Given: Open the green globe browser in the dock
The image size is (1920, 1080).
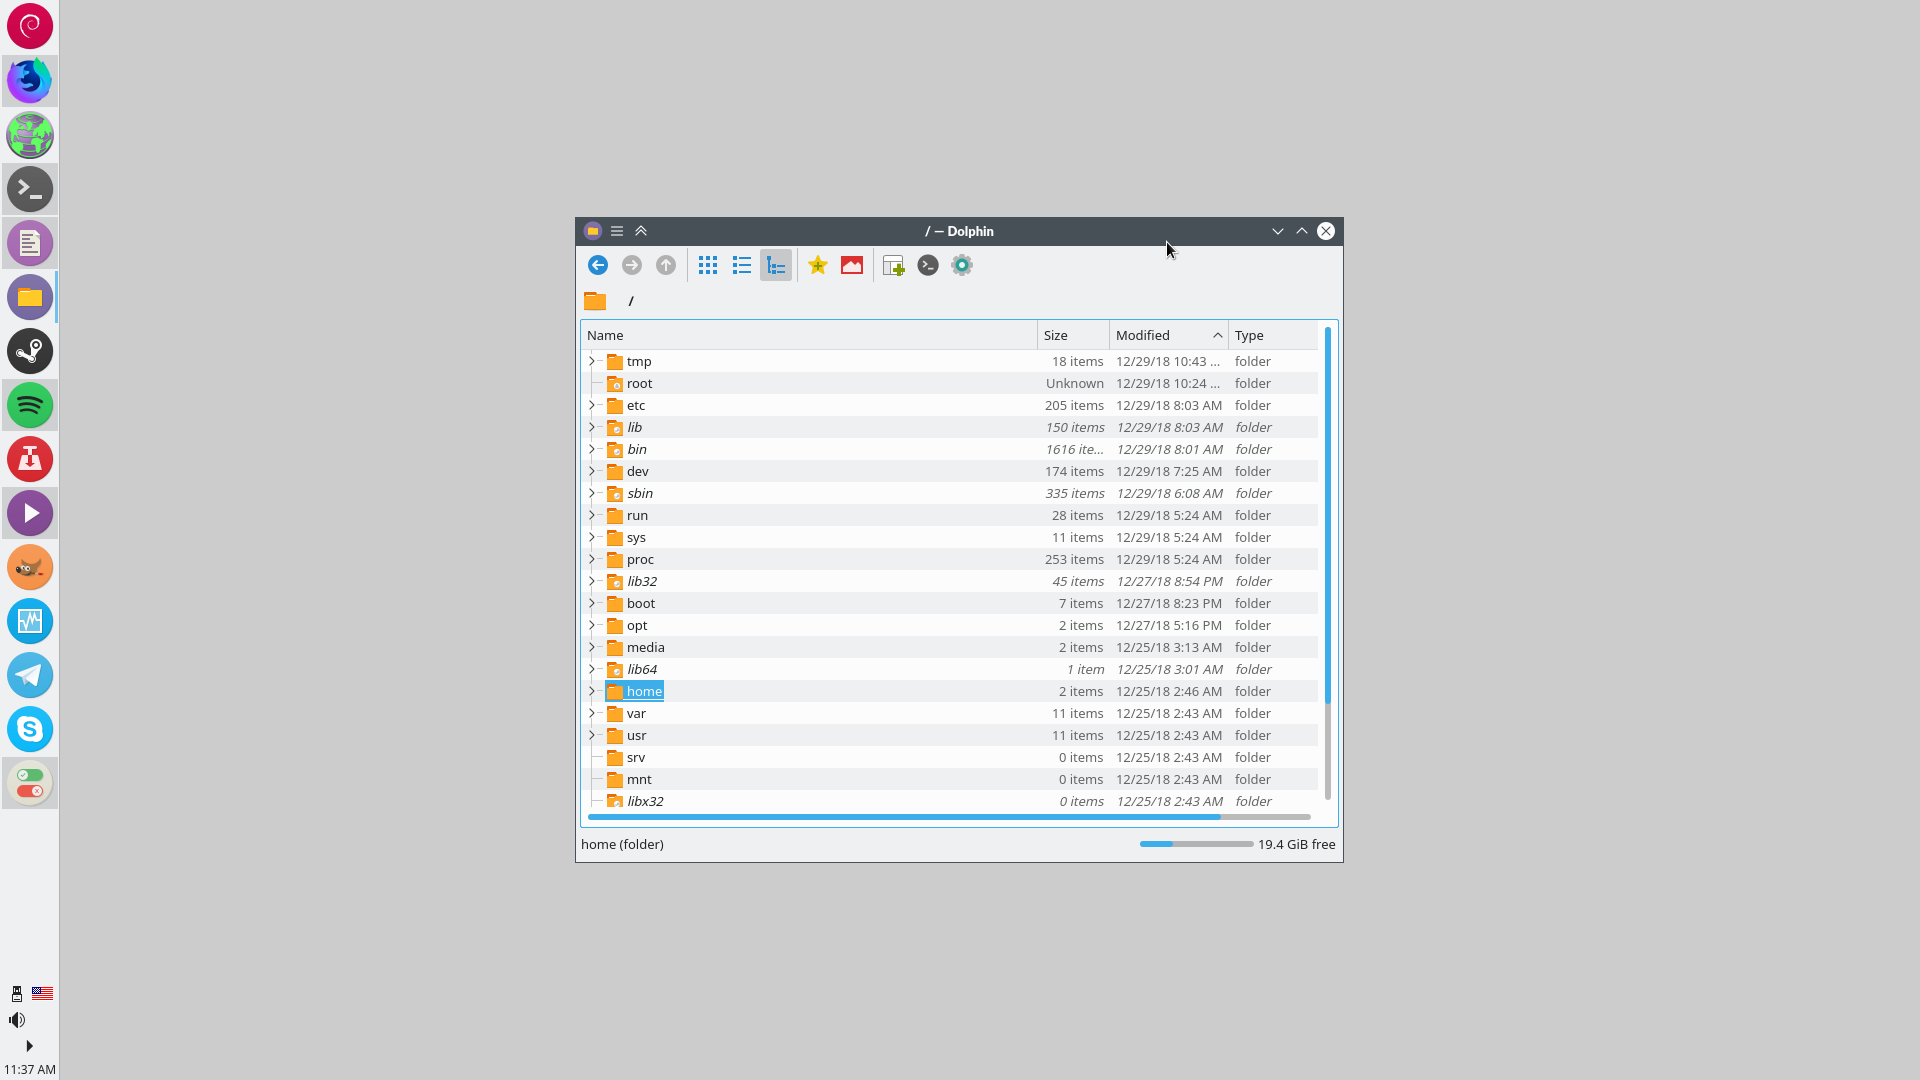Looking at the screenshot, I should pyautogui.click(x=30, y=135).
